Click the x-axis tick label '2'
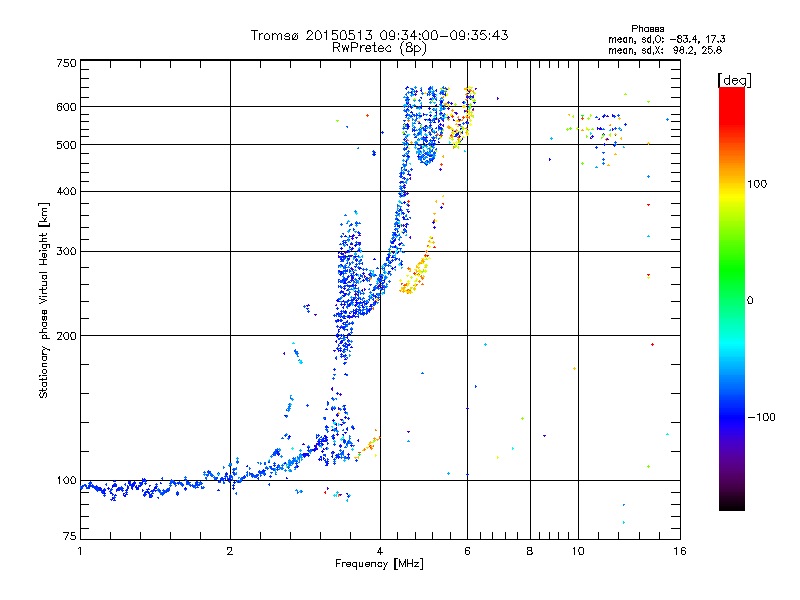This screenshot has height=600, width=800. (230, 551)
